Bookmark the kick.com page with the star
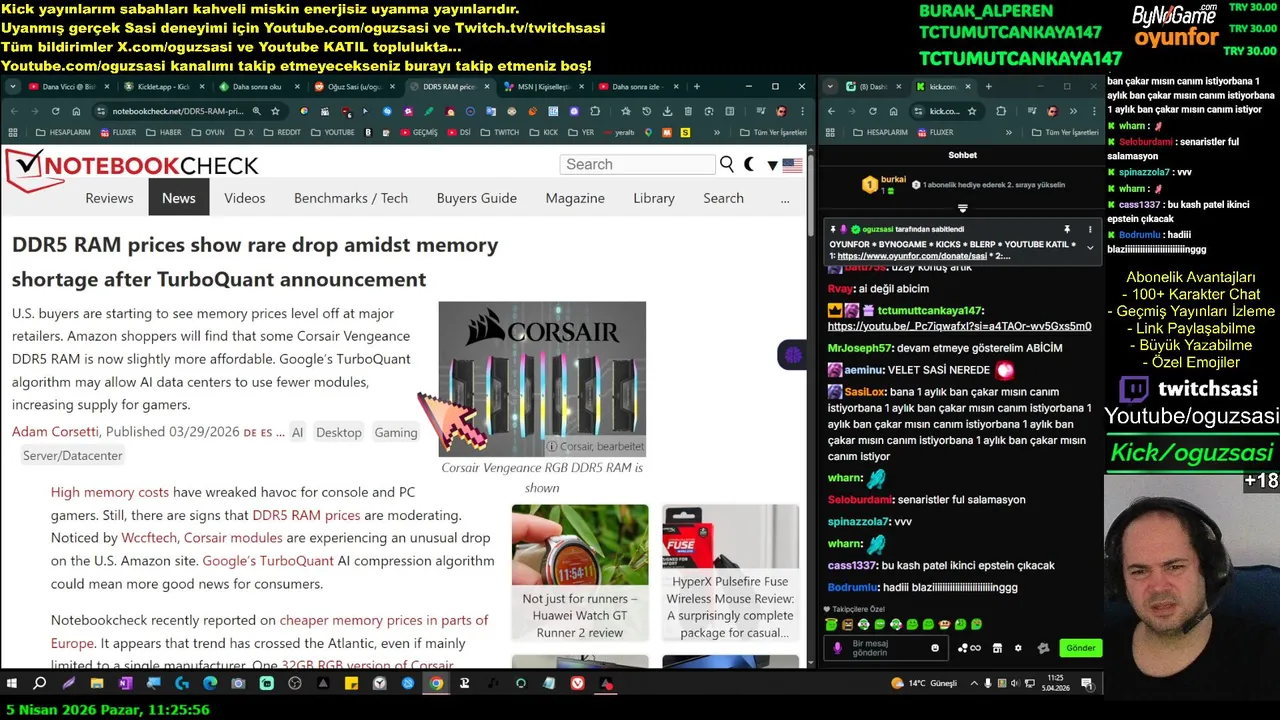The image size is (1280, 720). 972,111
